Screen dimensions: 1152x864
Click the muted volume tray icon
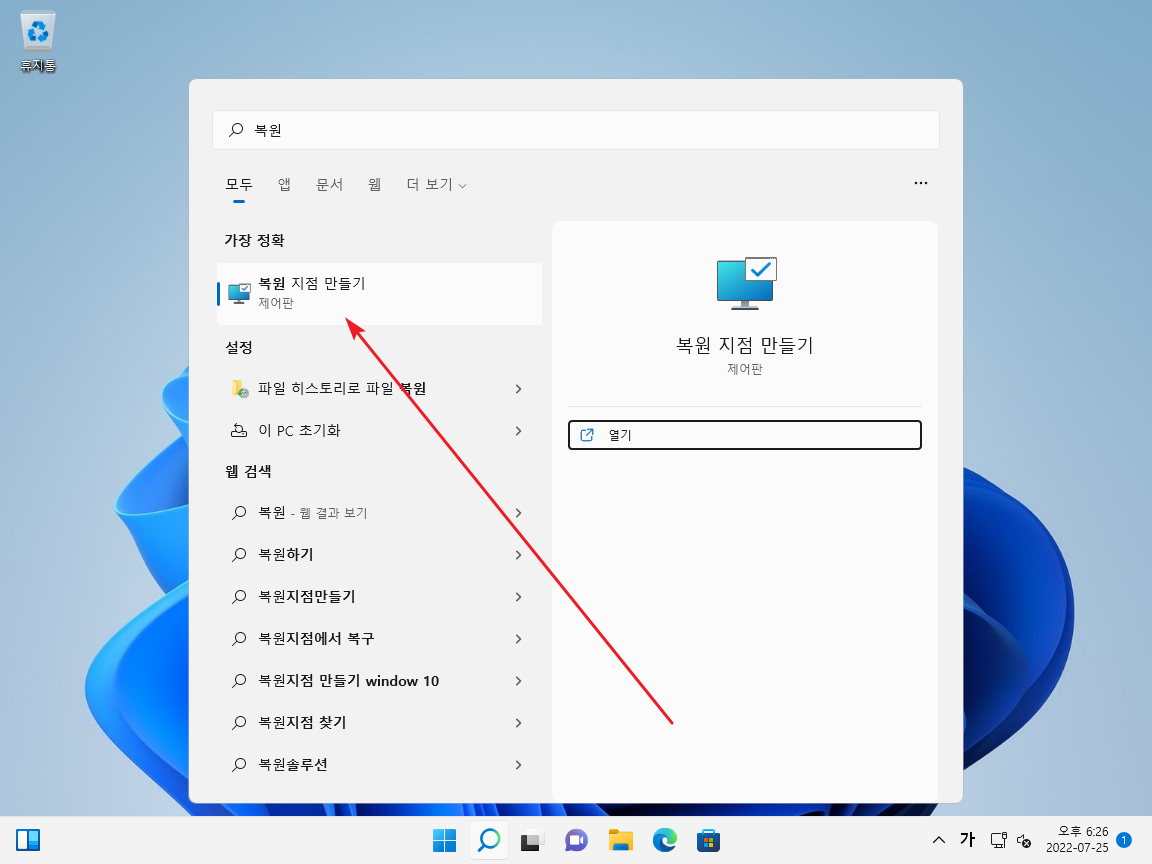click(1023, 840)
